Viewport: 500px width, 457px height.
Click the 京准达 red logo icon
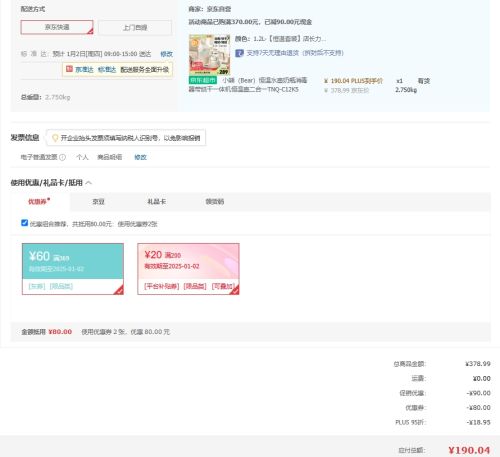[69, 69]
